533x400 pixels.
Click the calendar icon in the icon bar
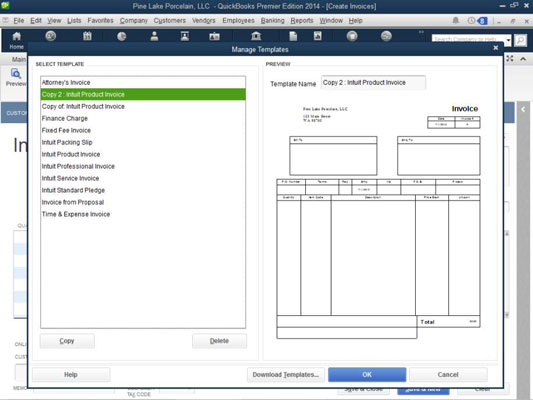87,36
